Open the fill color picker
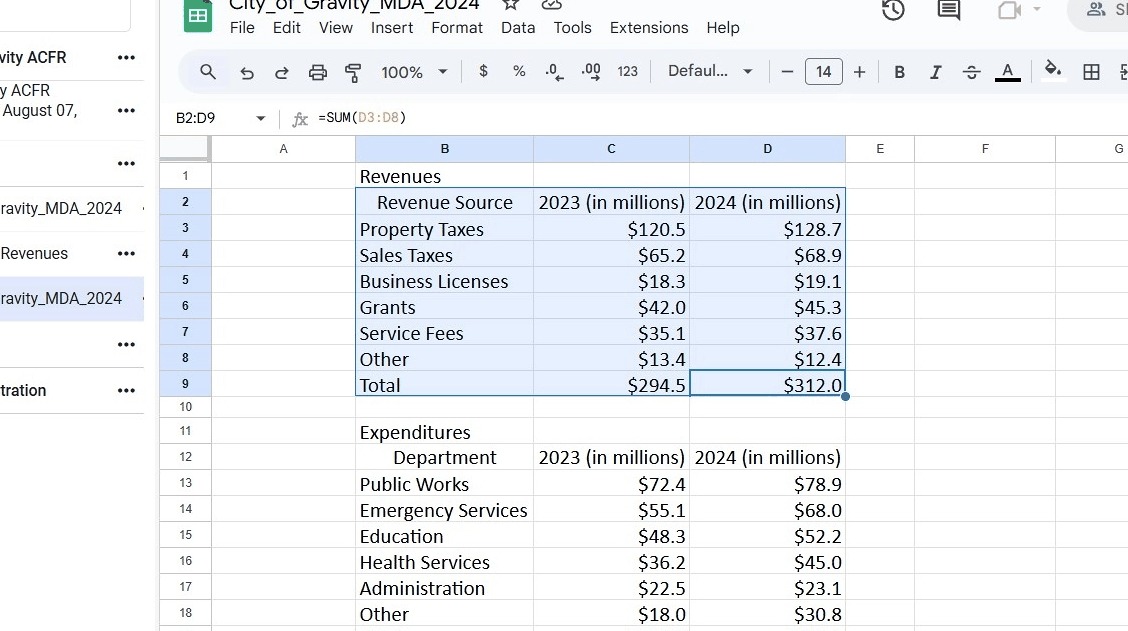Image resolution: width=1128 pixels, height=631 pixels. (x=1052, y=71)
